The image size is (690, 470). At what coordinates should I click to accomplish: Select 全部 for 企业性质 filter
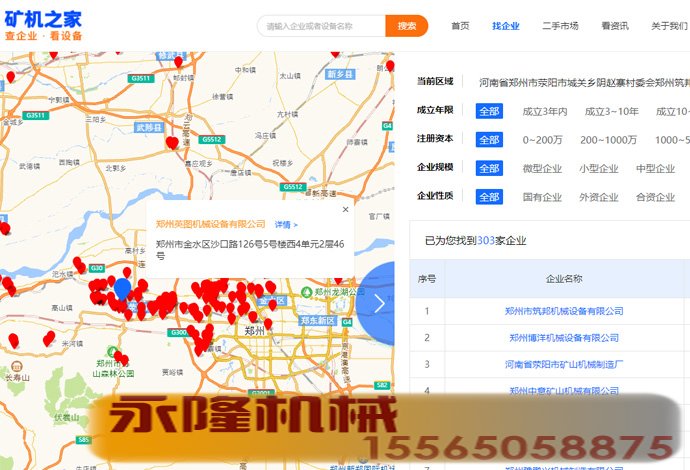click(489, 197)
